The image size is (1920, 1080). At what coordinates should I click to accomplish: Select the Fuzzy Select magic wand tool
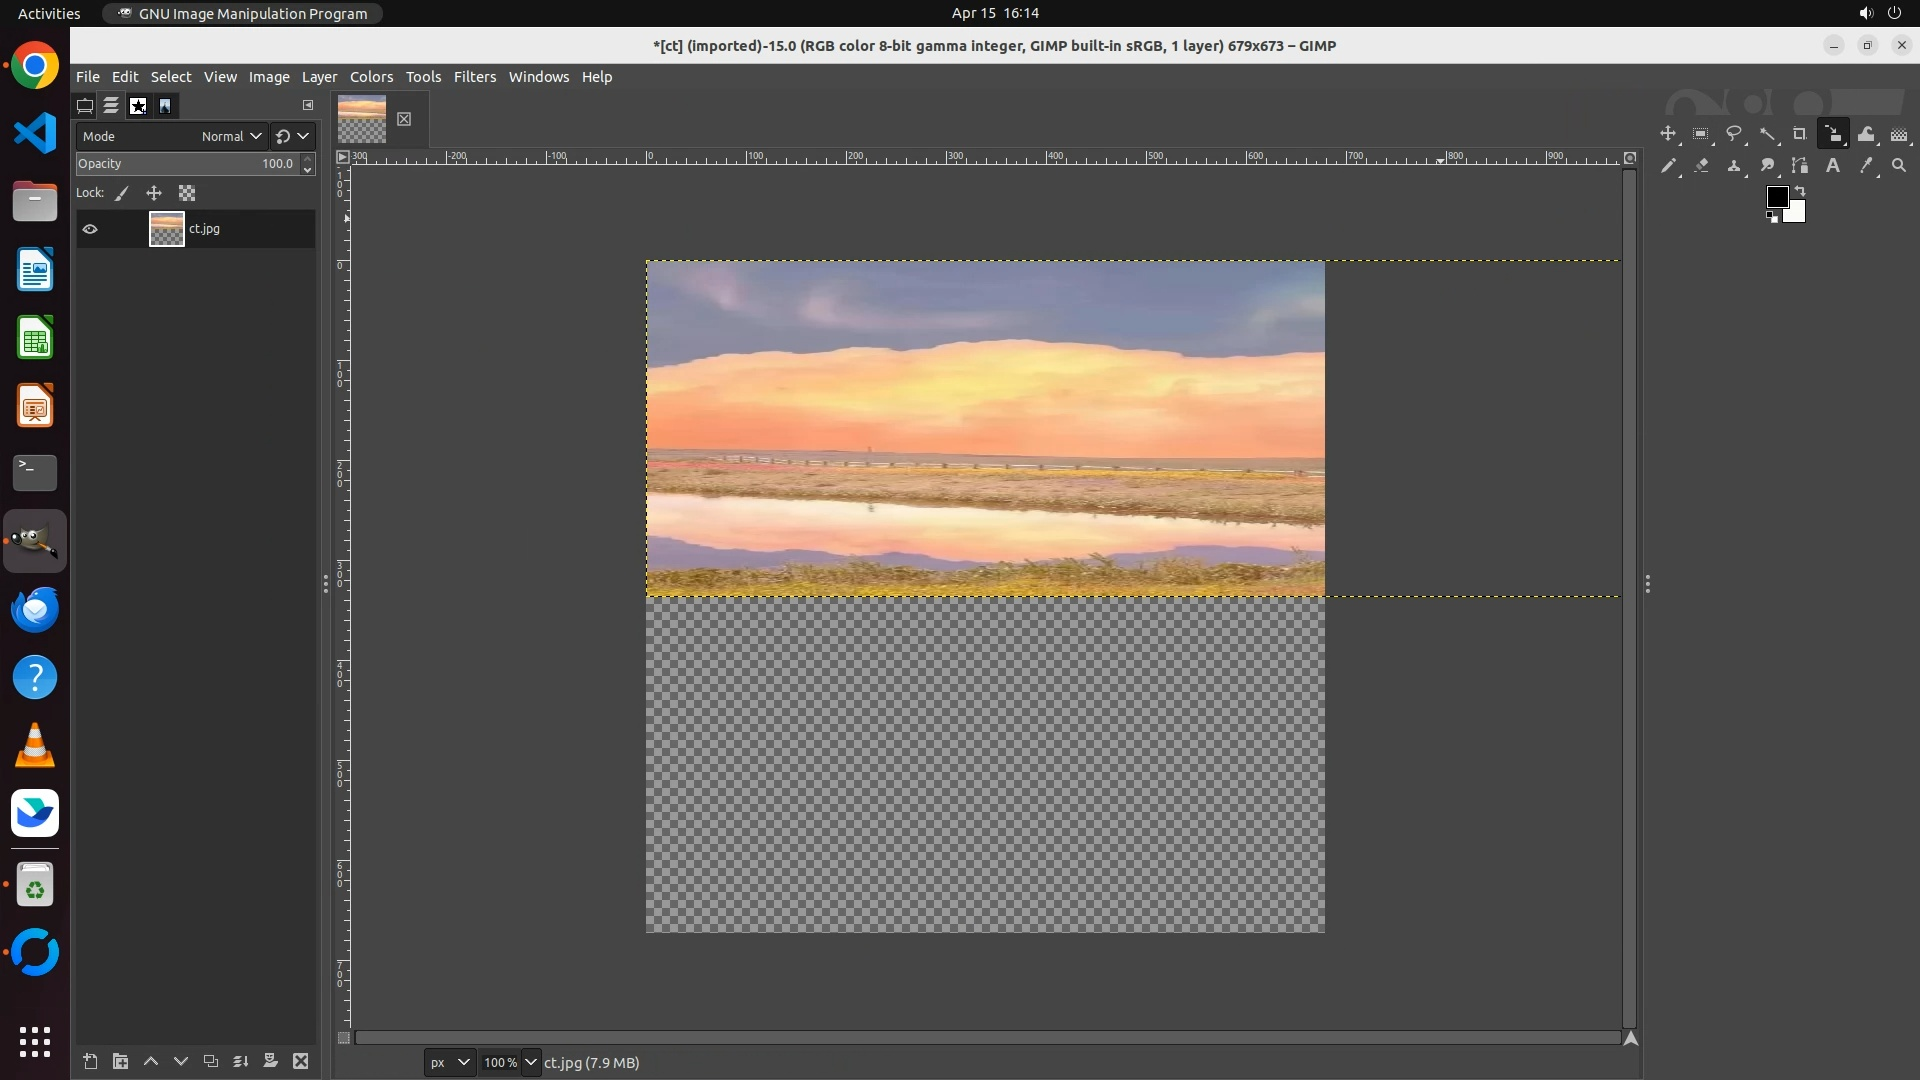pos(1767,134)
